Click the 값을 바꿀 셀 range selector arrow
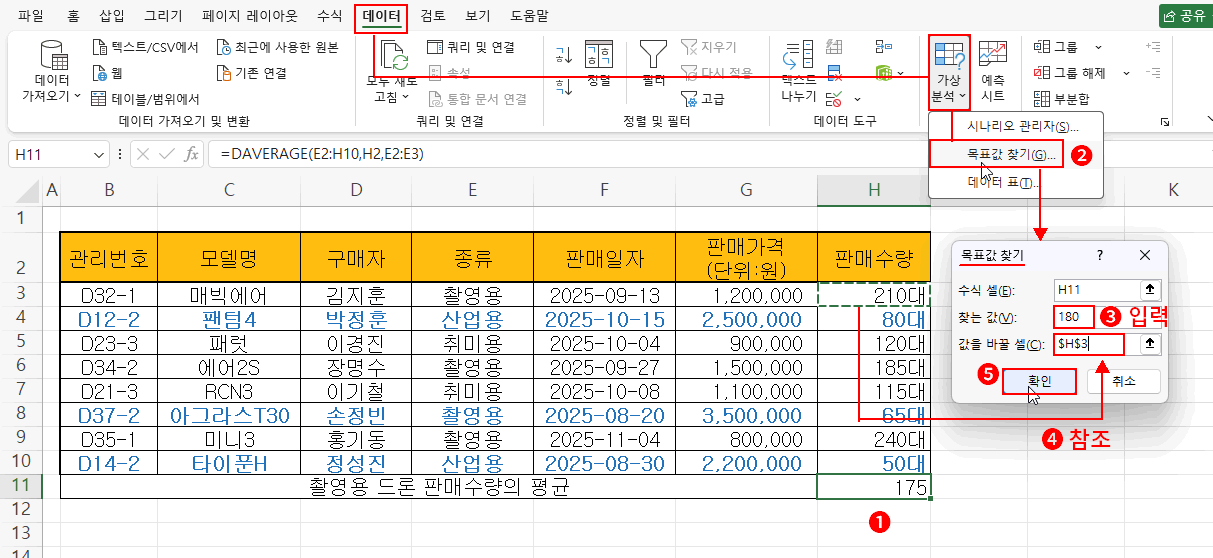 [x=1150, y=343]
